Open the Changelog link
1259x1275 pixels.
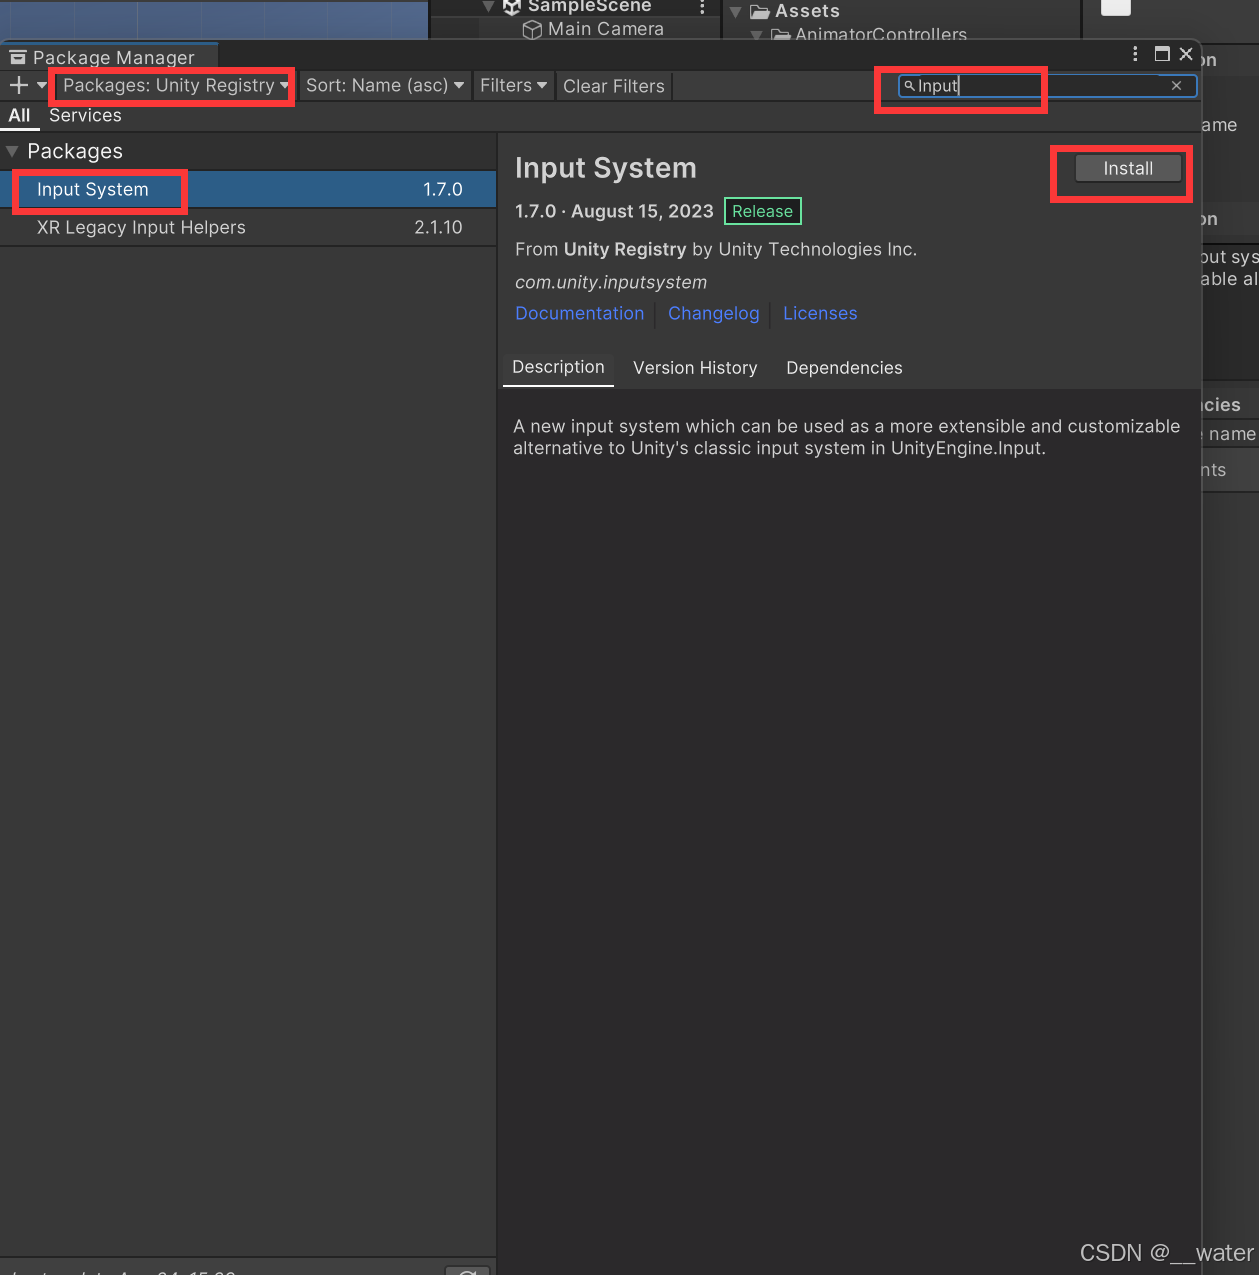coord(714,314)
